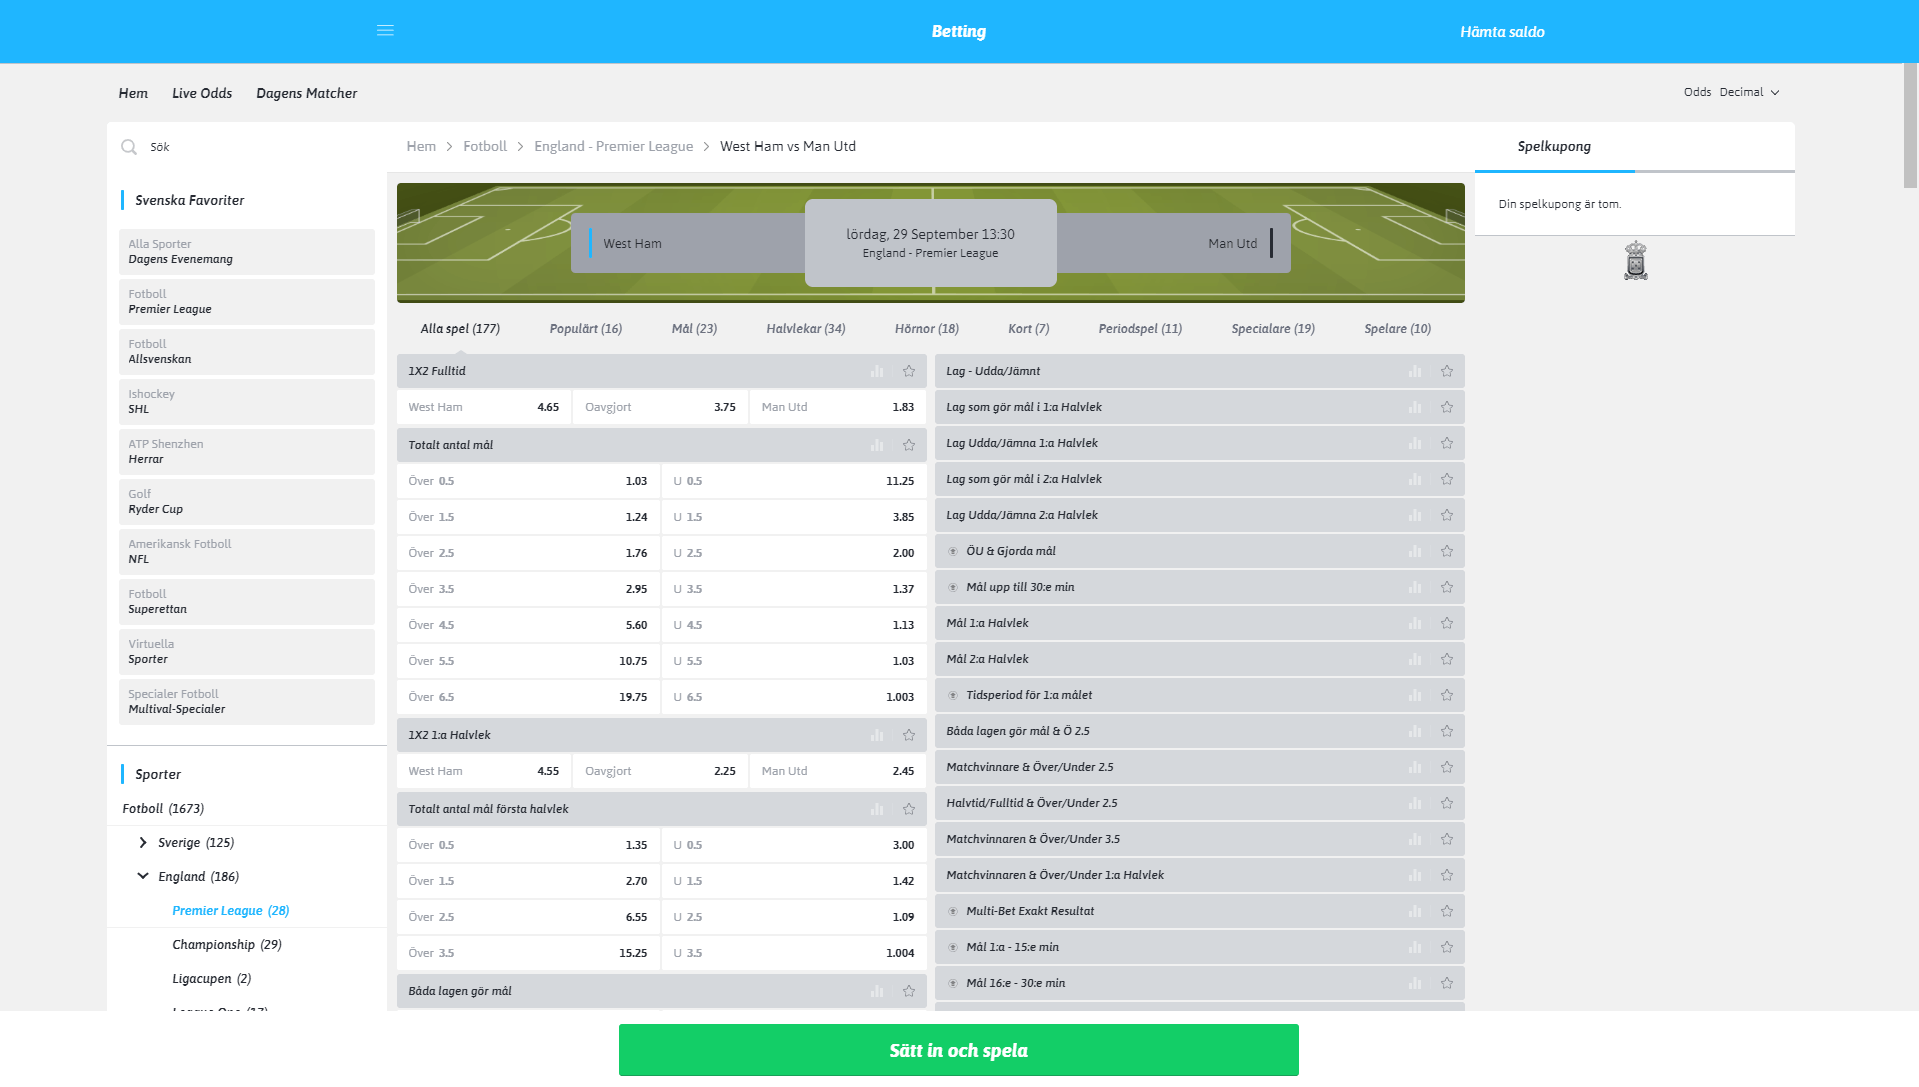
Task: Stats icon for Lag Udda/Jämna 1:a Halvlek
Action: tap(1415, 443)
